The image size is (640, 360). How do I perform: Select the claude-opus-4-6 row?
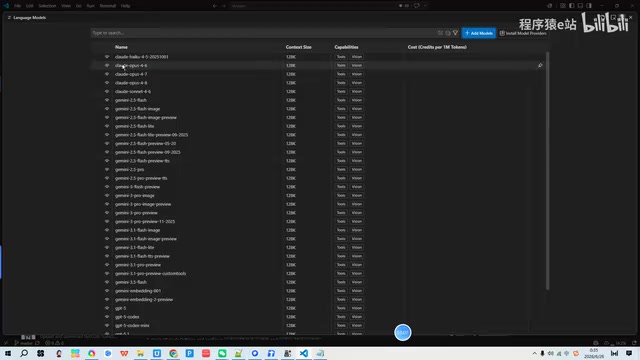click(x=318, y=65)
